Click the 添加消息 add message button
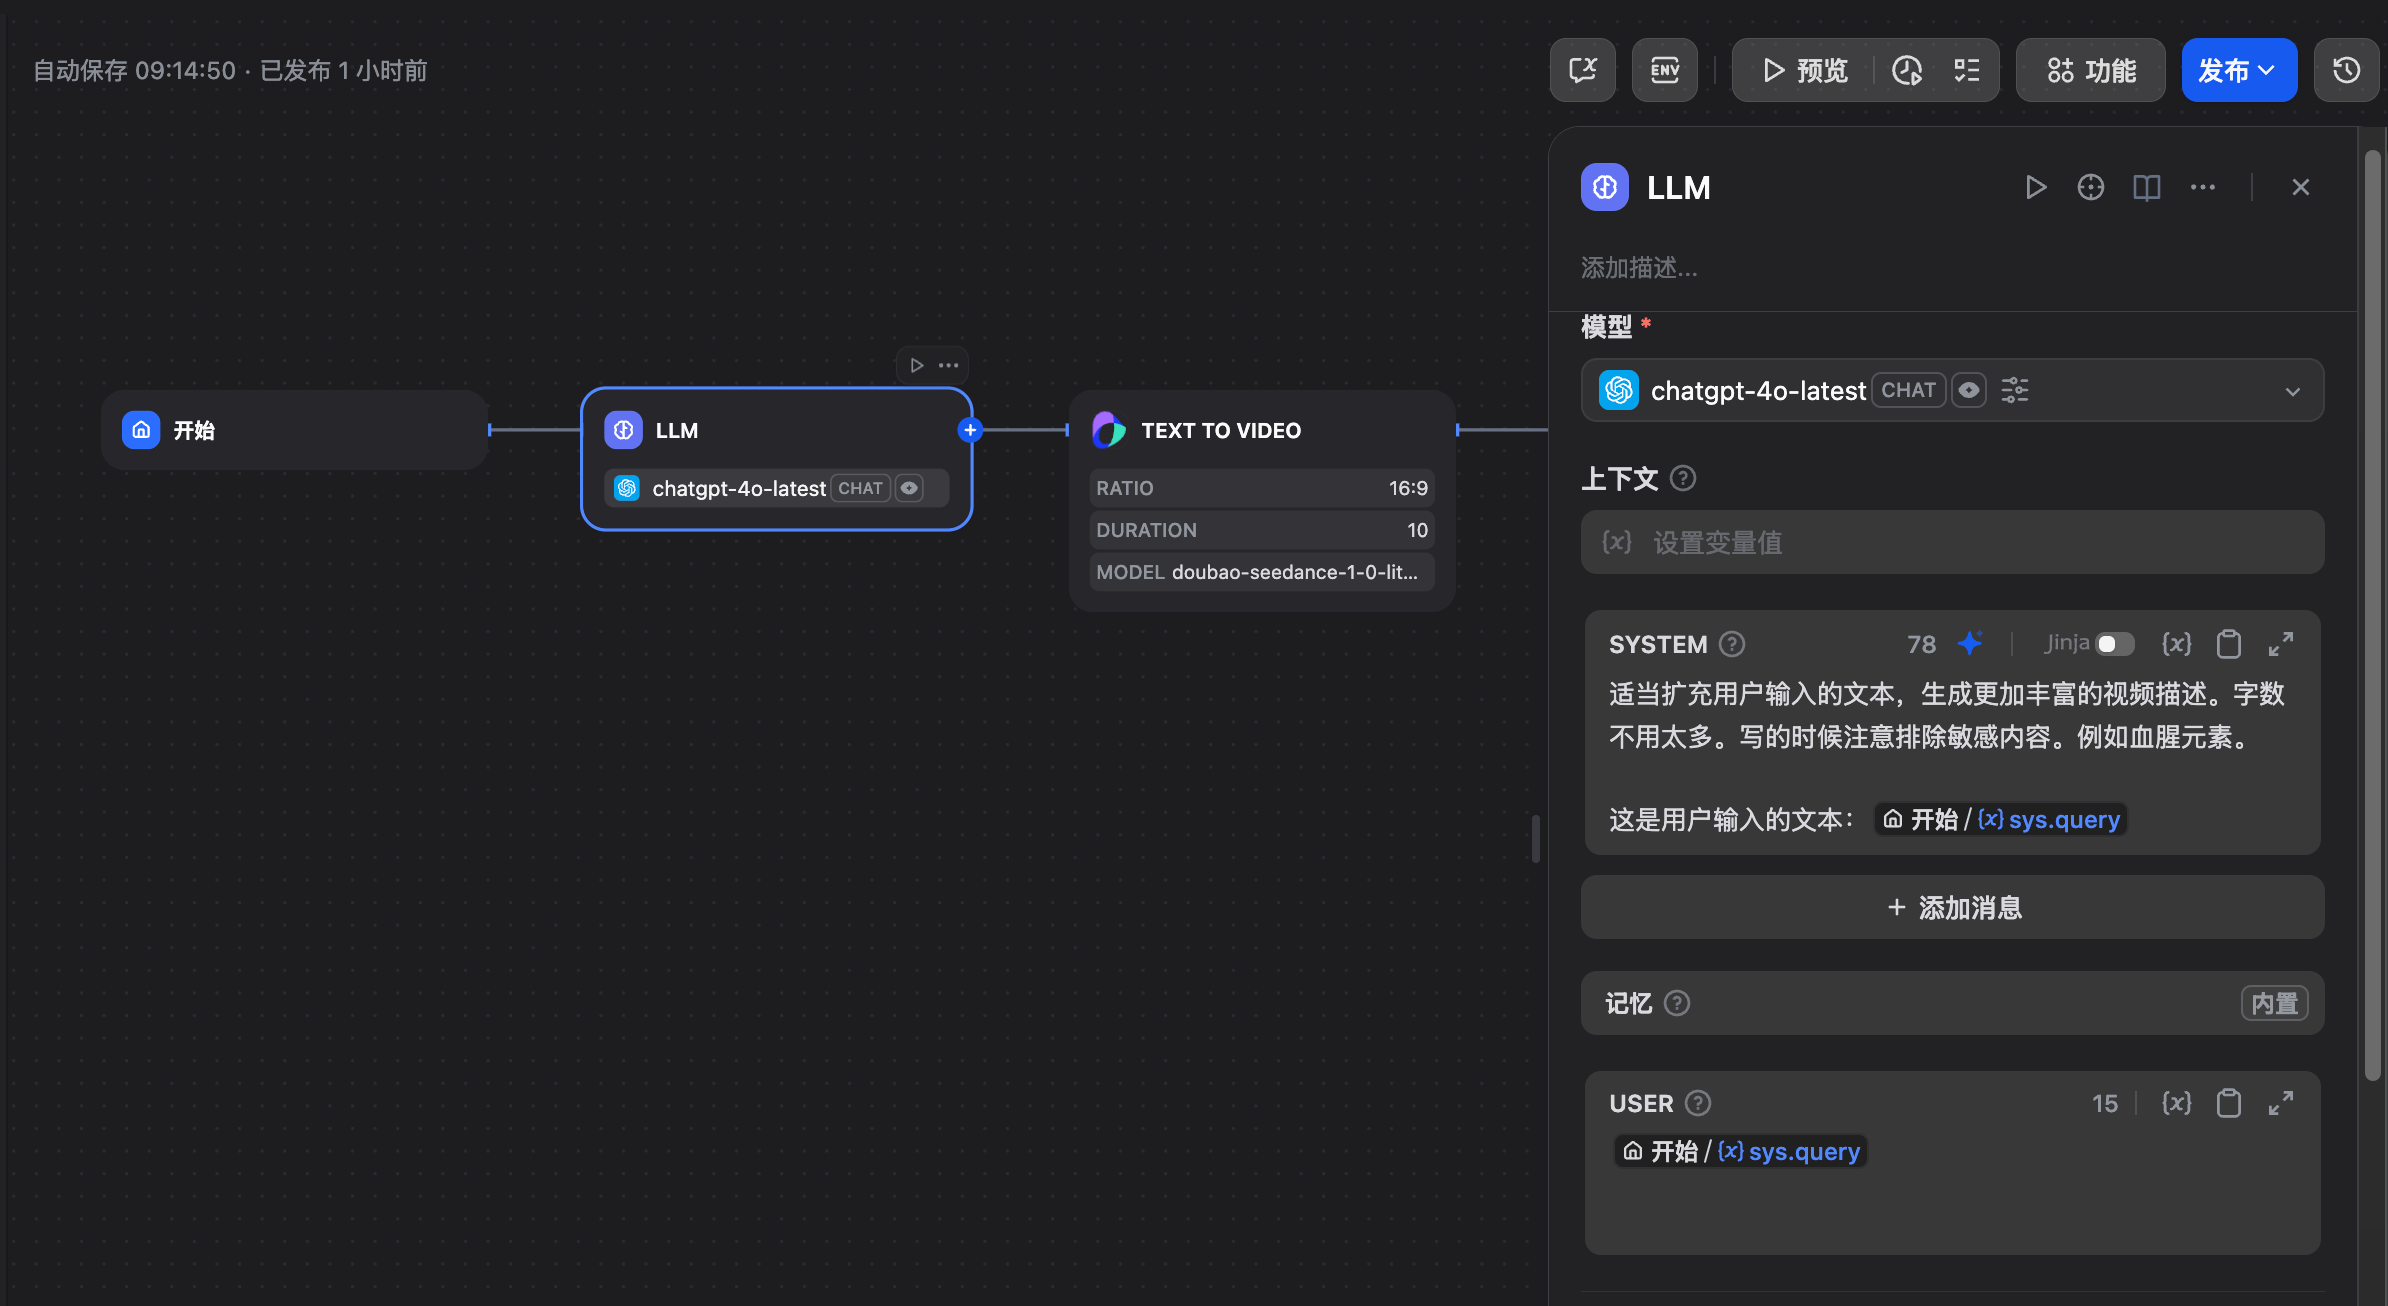This screenshot has height=1306, width=2388. pos(1952,907)
